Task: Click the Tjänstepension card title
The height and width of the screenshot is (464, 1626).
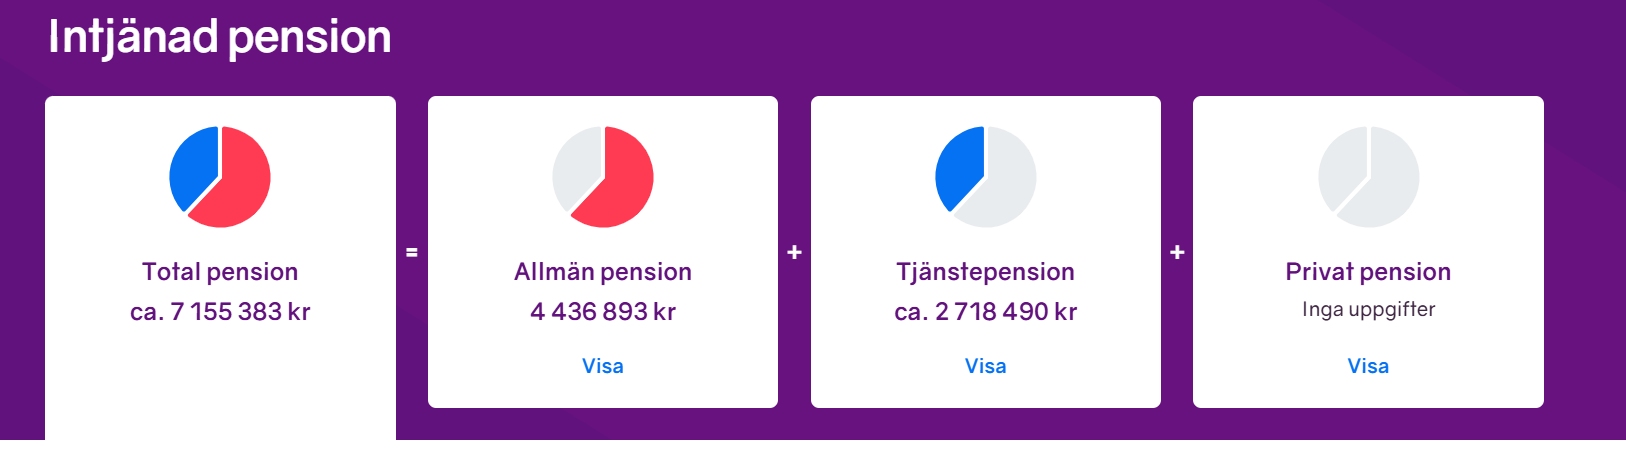Action: (x=986, y=272)
